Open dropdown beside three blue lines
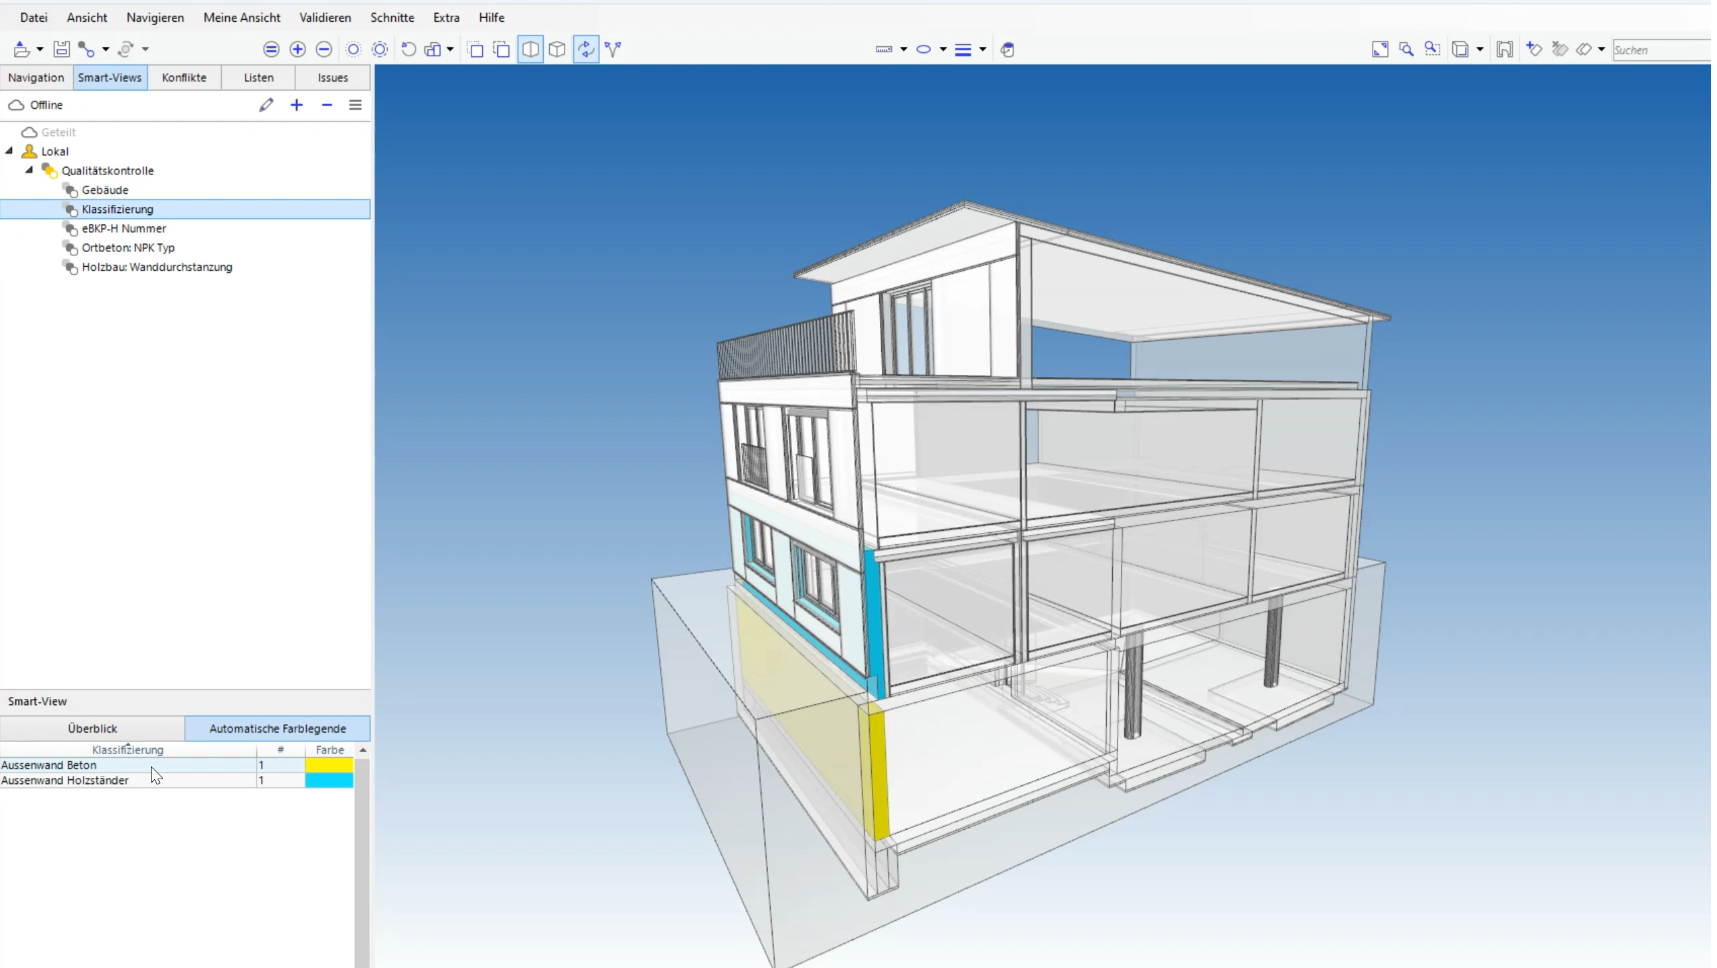The image size is (1717, 968). (982, 49)
